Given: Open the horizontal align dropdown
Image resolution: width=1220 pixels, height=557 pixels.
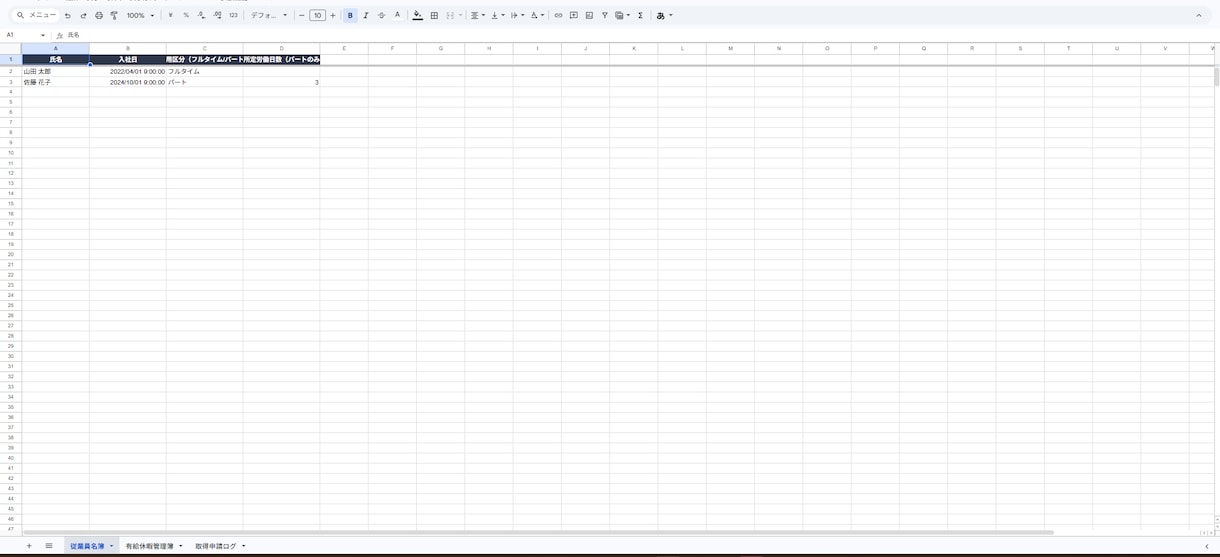Looking at the screenshot, I should pos(478,15).
